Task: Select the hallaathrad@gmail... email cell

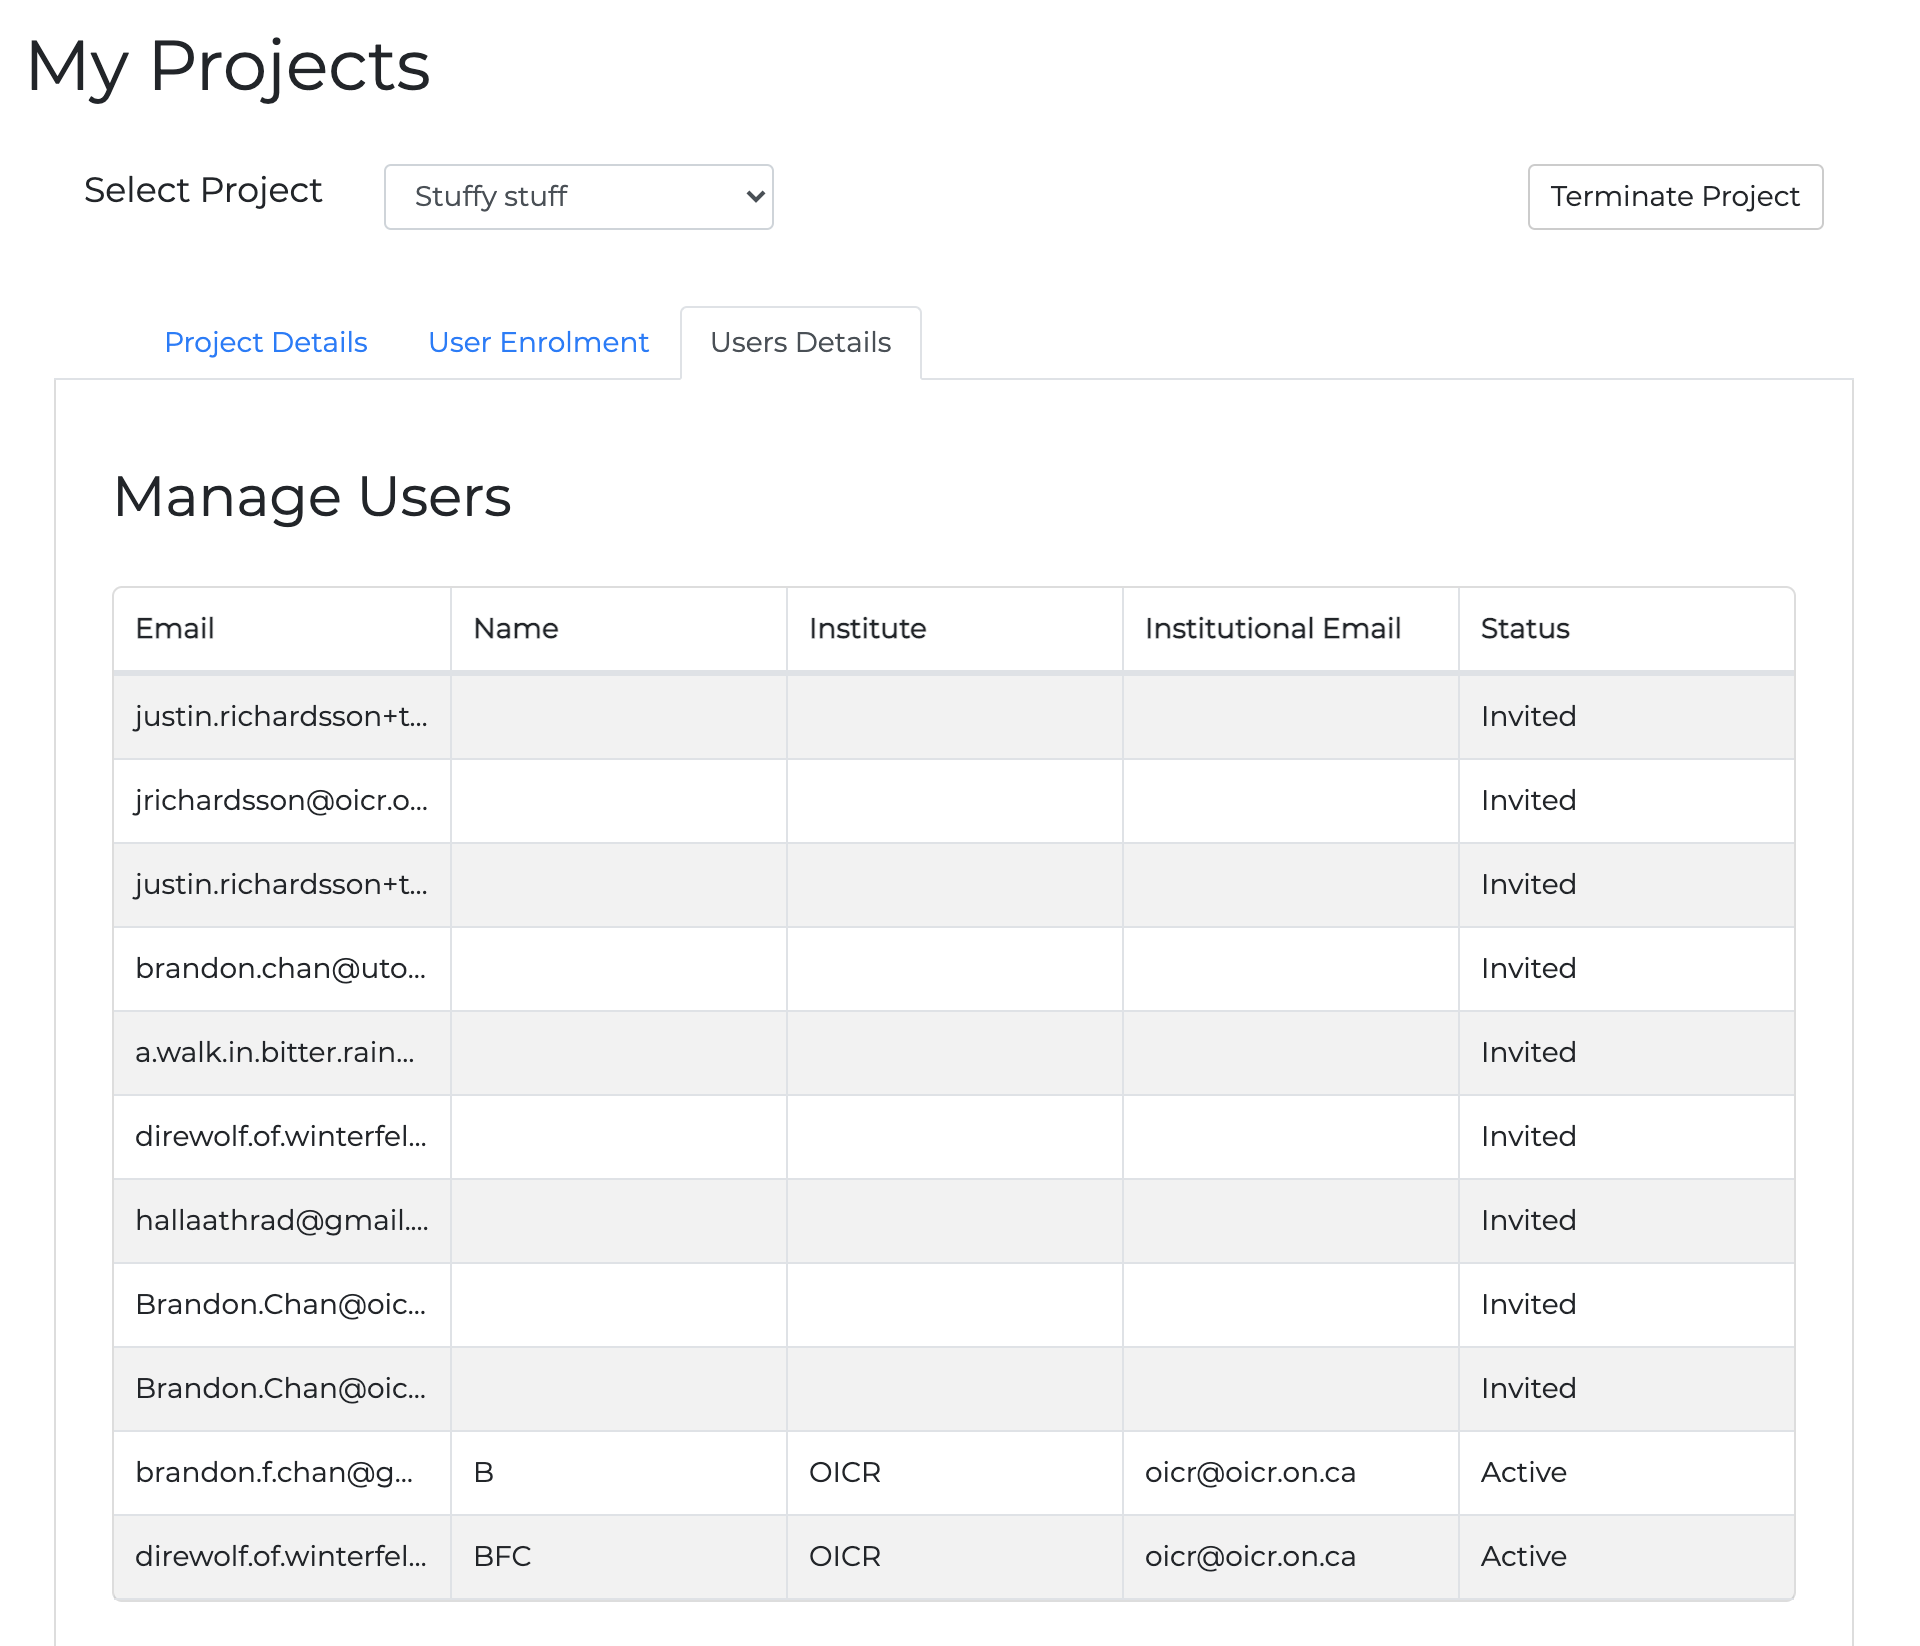Action: pyautogui.click(x=282, y=1221)
